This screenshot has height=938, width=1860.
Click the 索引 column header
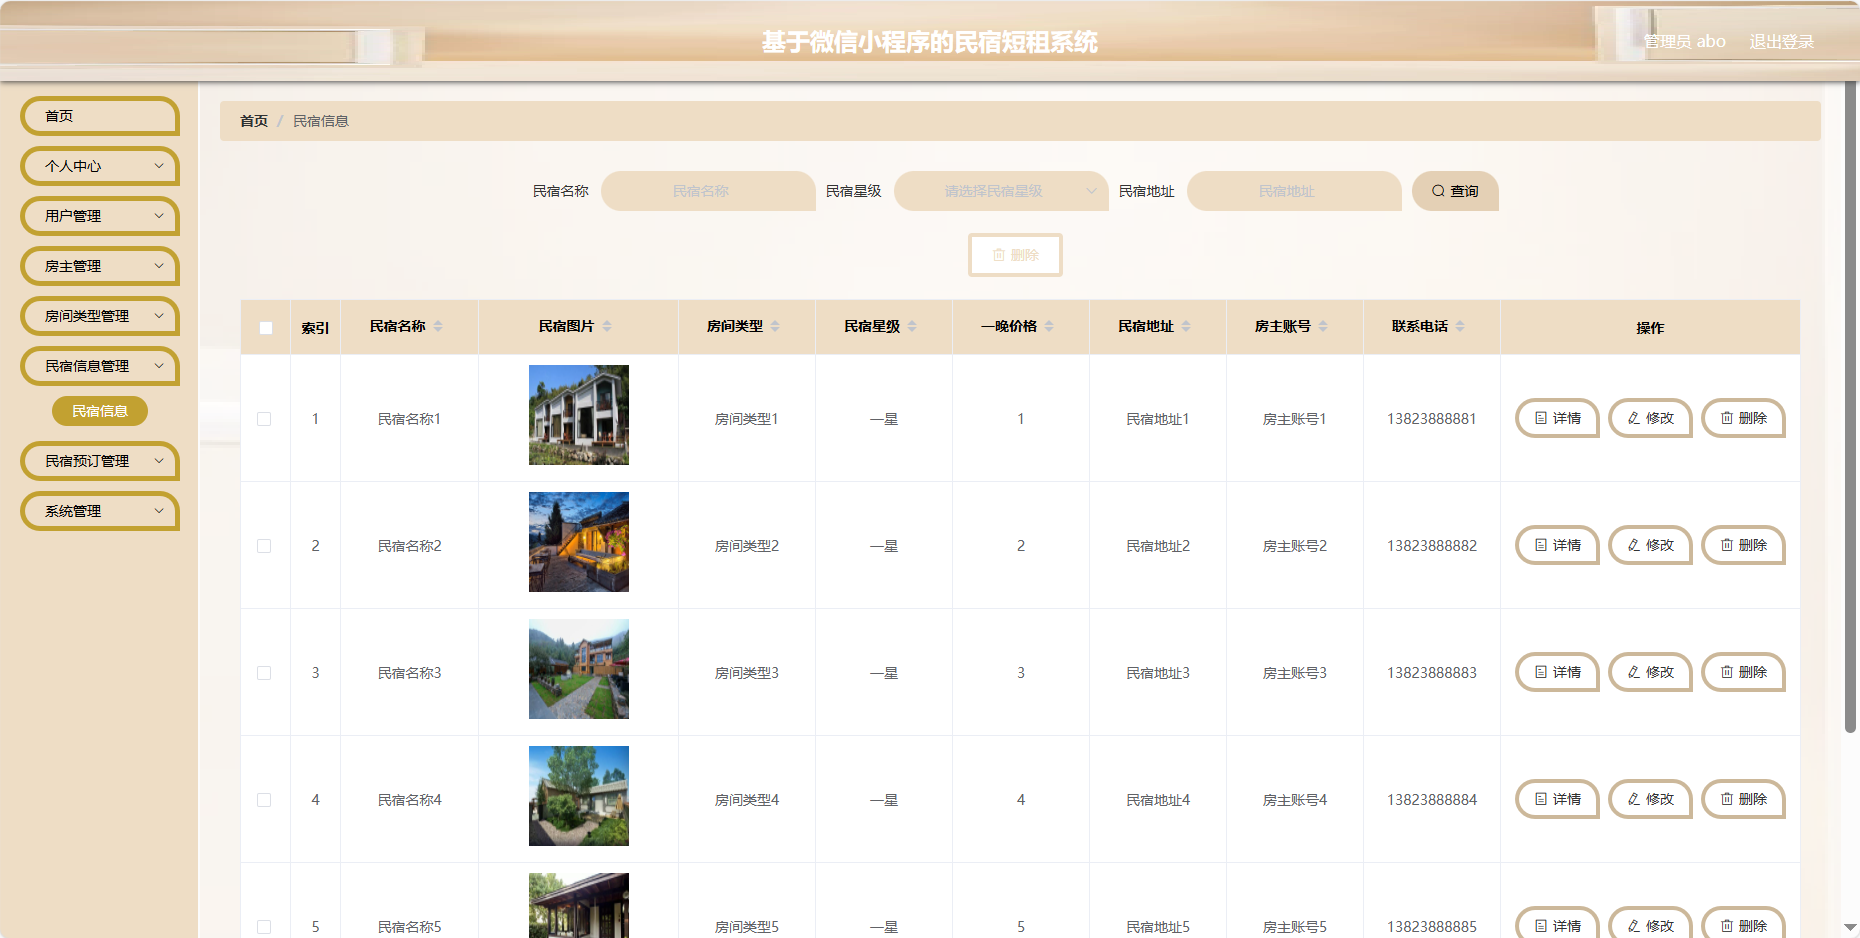pyautogui.click(x=315, y=328)
